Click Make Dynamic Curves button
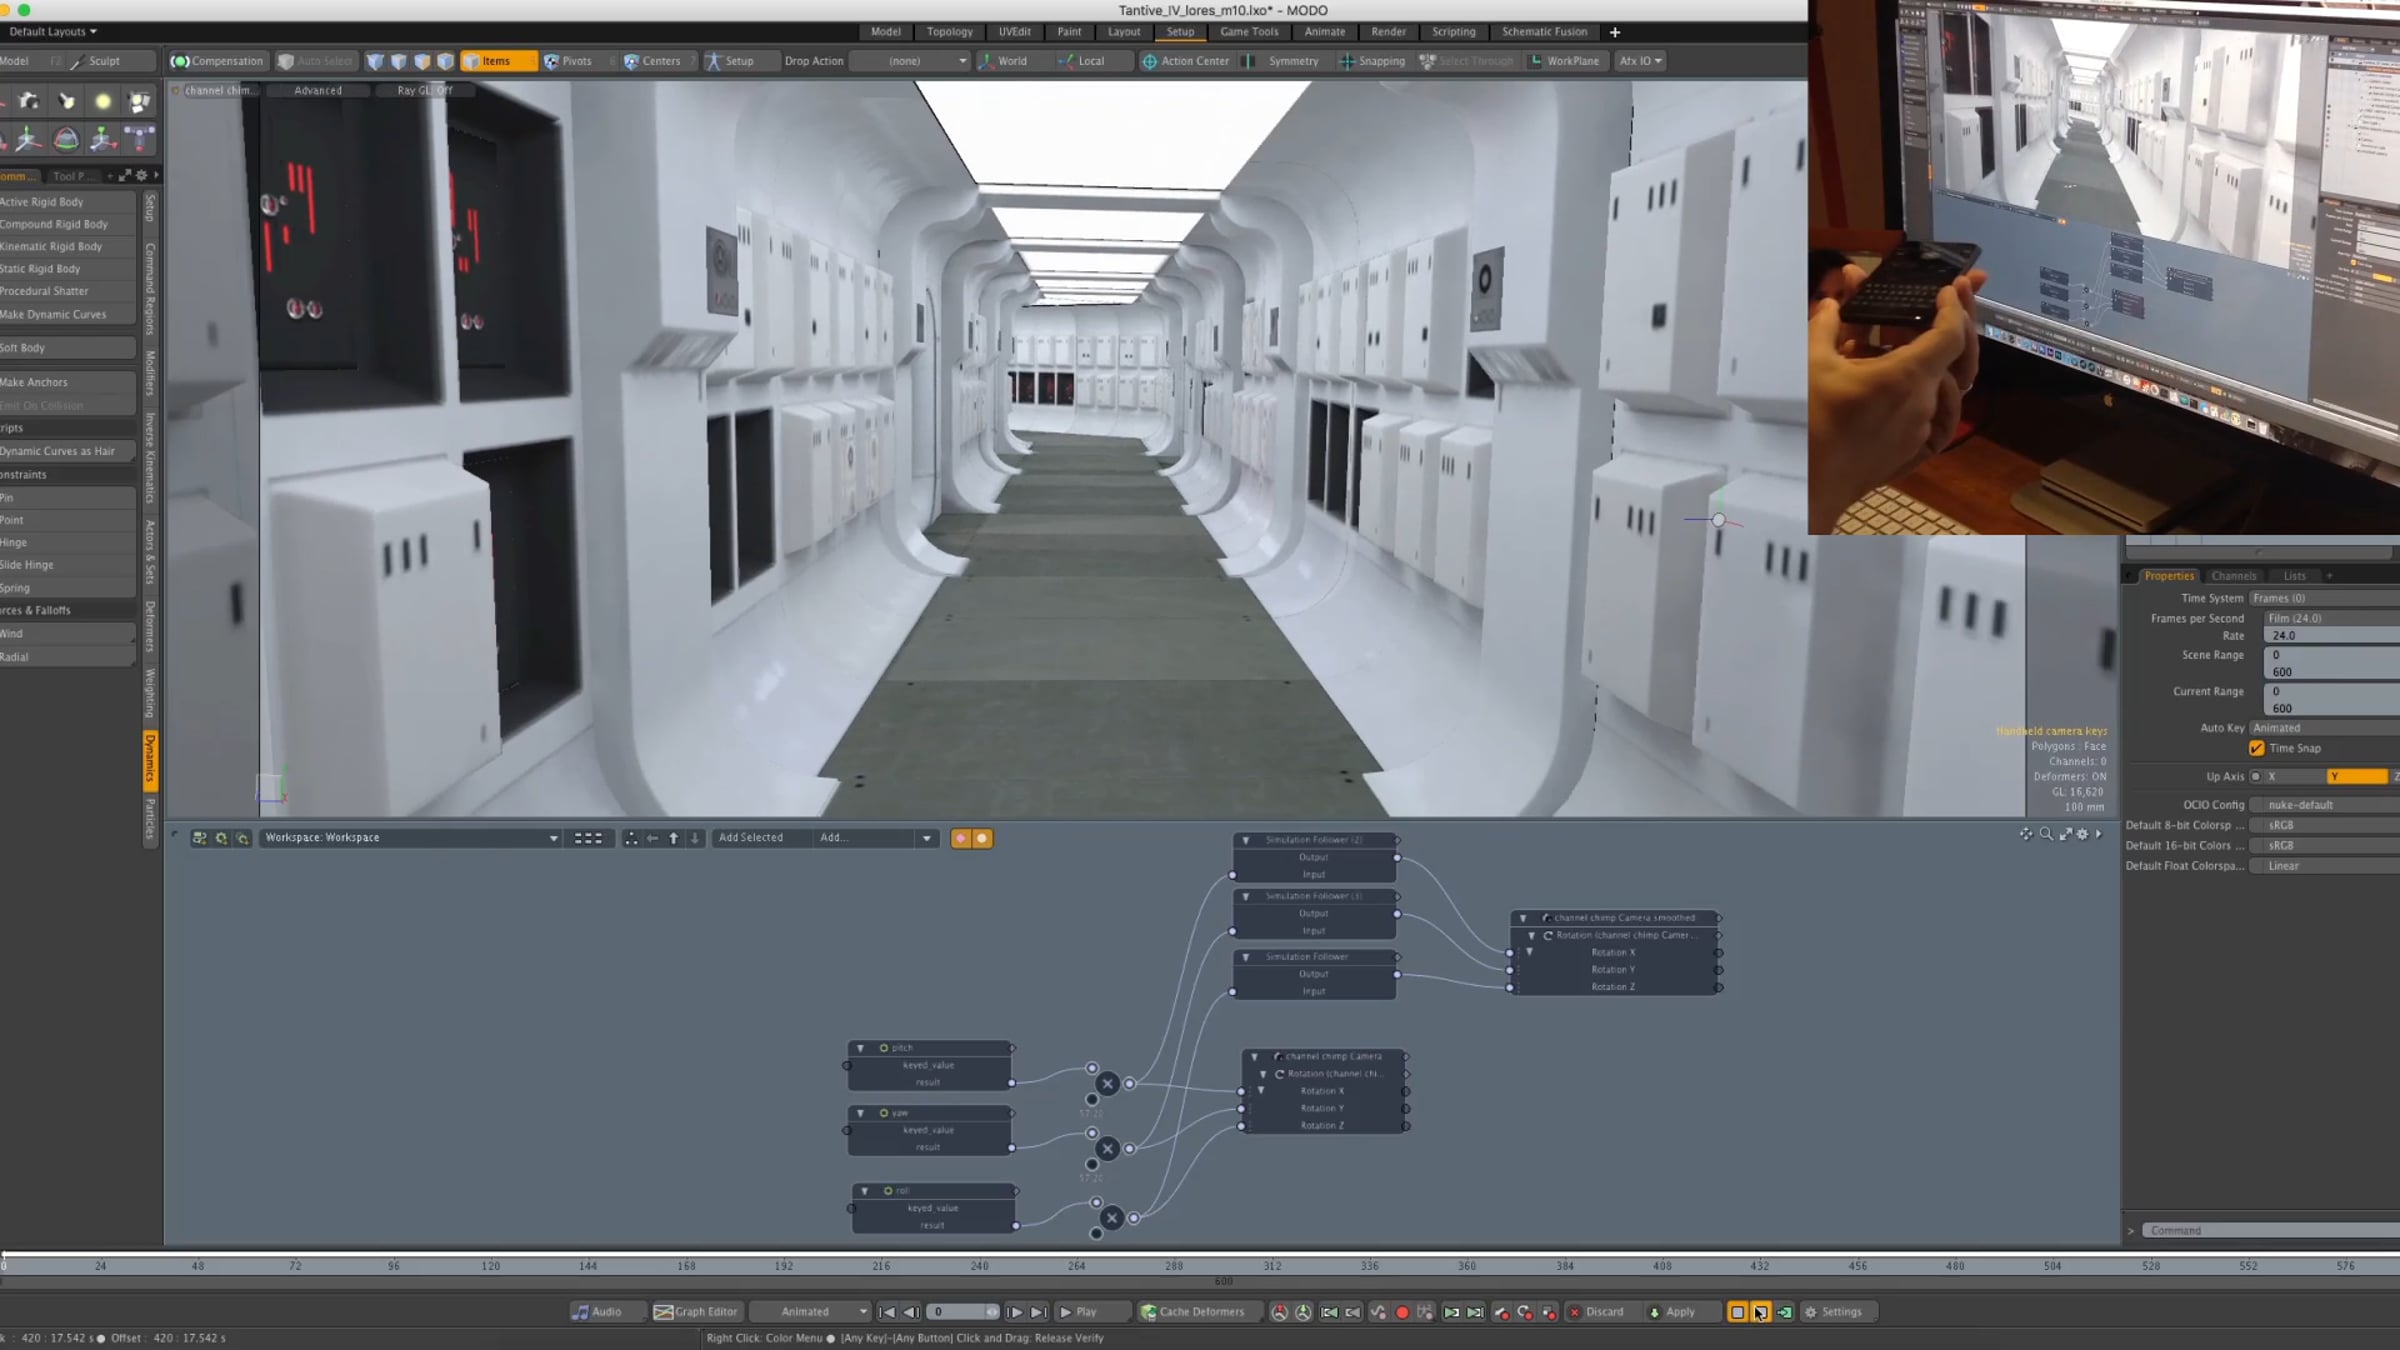2400x1350 pixels. click(67, 314)
